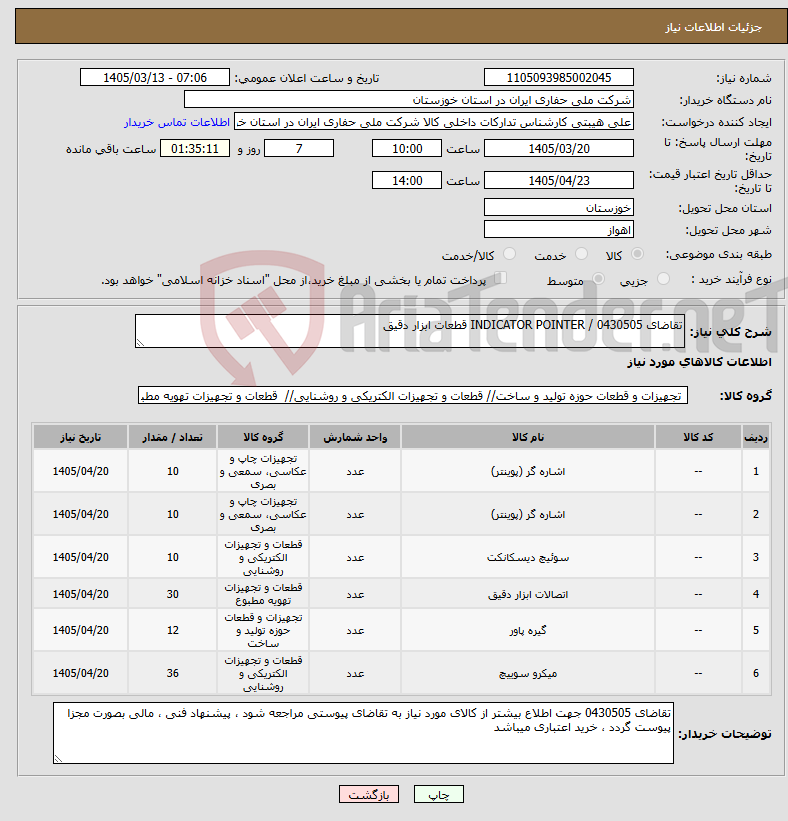
Task: Click the response deadline date 1405/03/20
Action: (x=559, y=149)
